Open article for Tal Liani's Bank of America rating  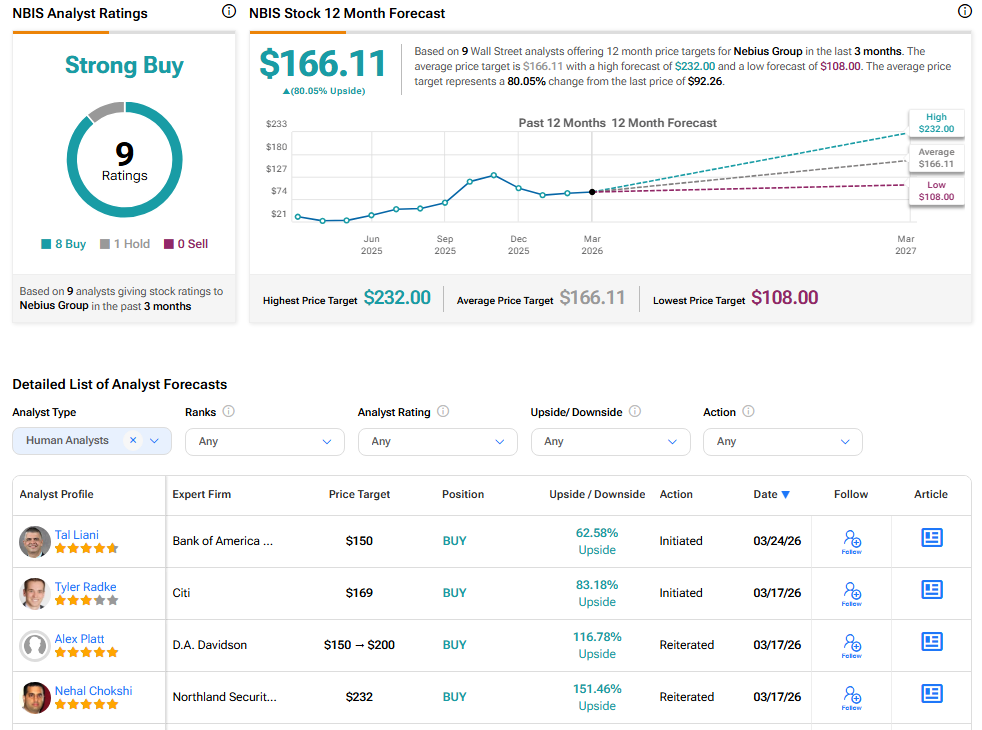pos(931,538)
